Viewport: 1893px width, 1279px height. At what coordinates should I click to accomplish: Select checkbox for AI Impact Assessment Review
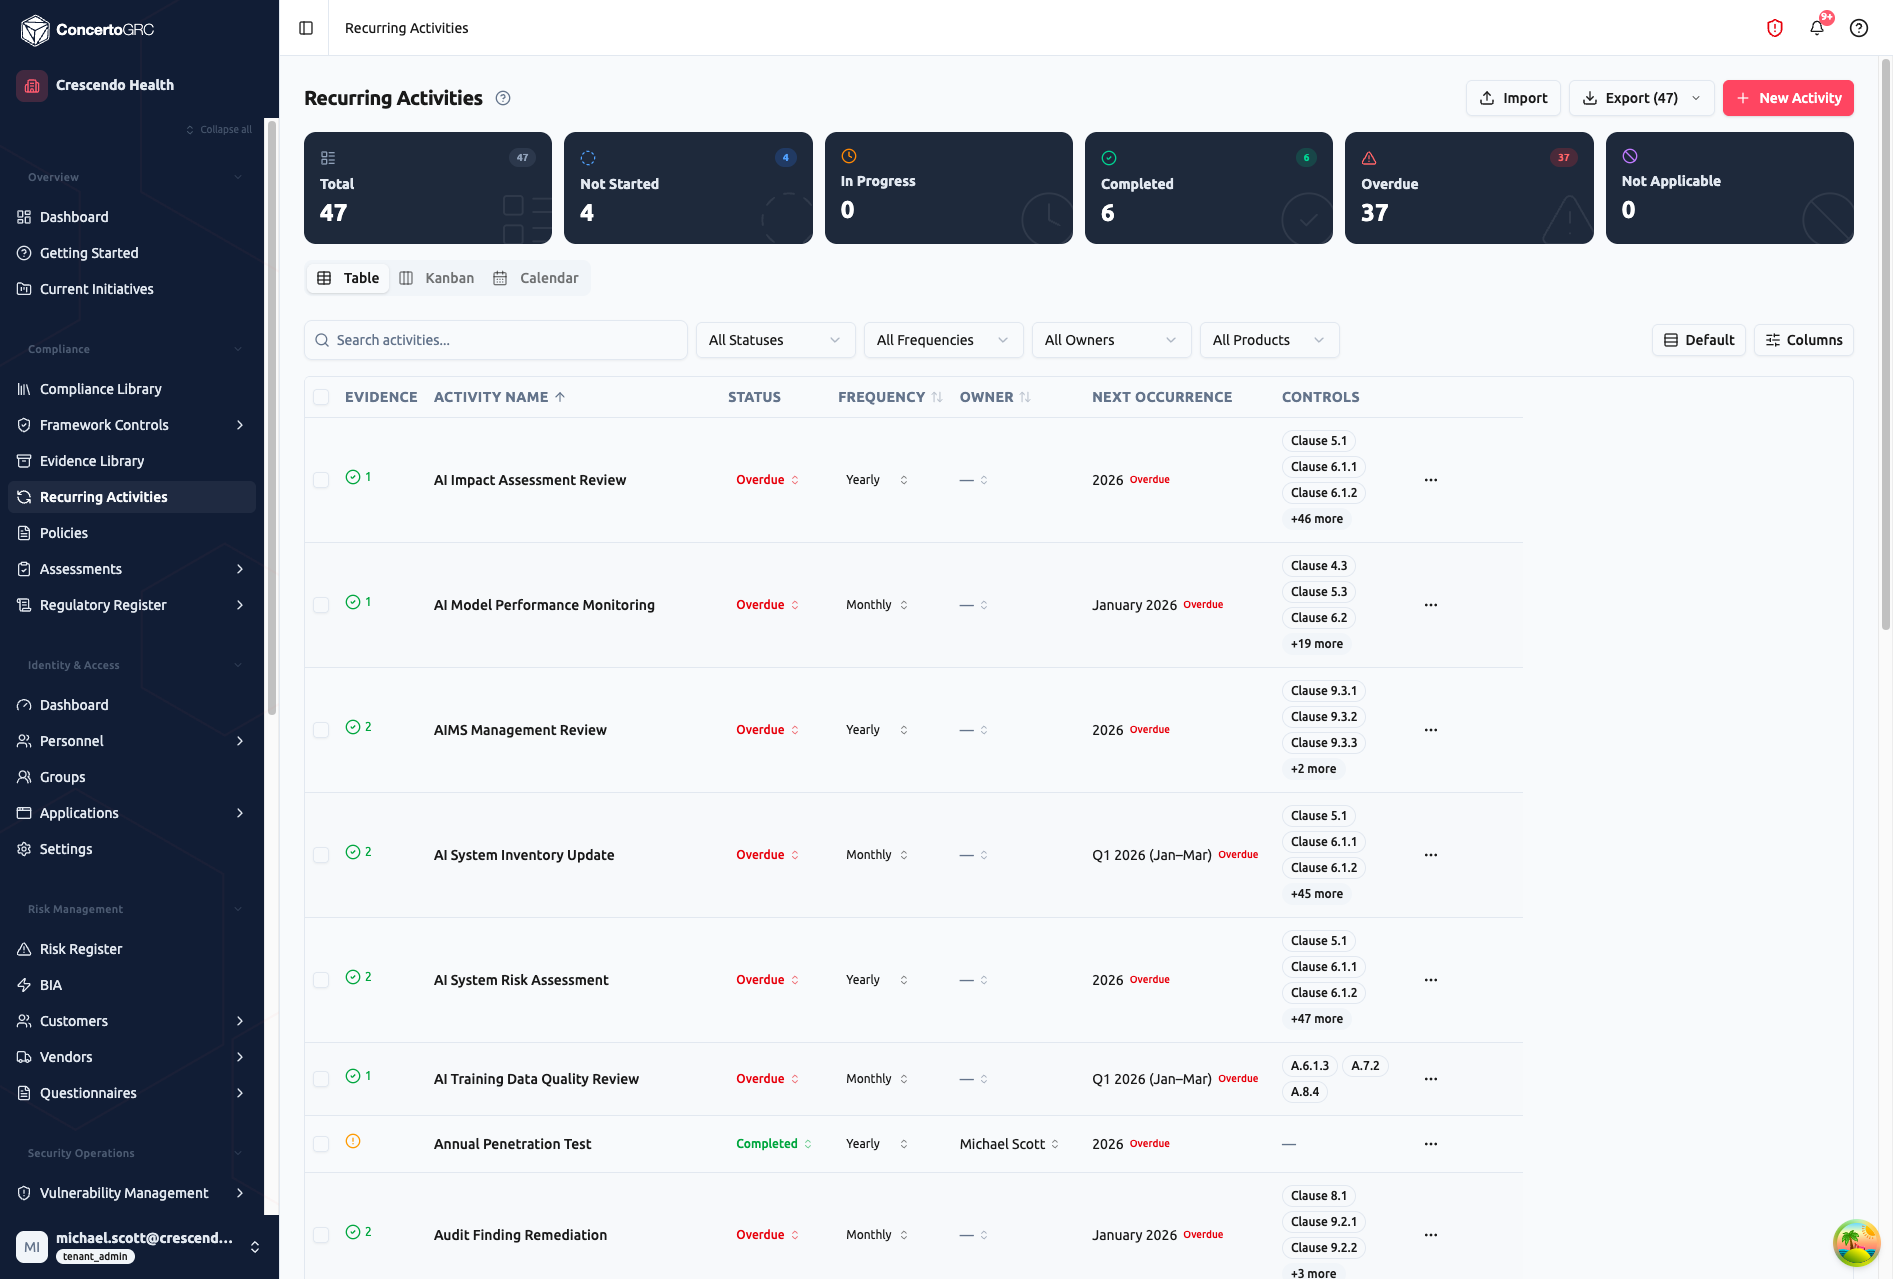pyautogui.click(x=321, y=480)
